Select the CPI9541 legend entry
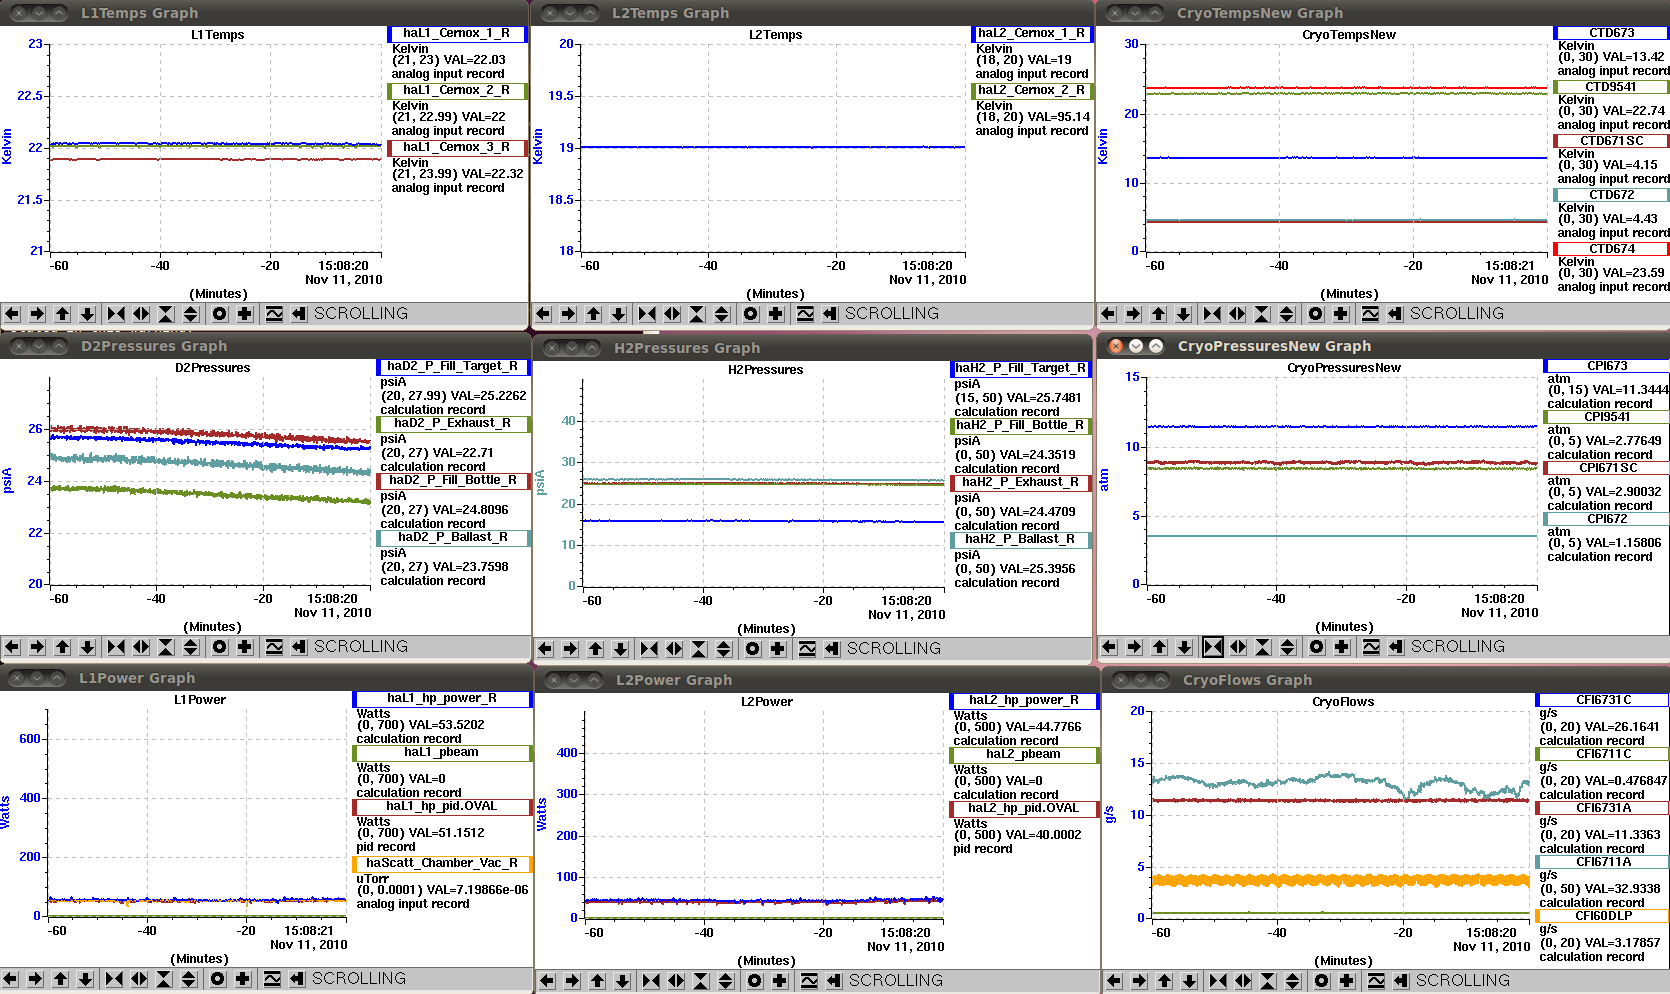The image size is (1670, 994). pos(1606,417)
